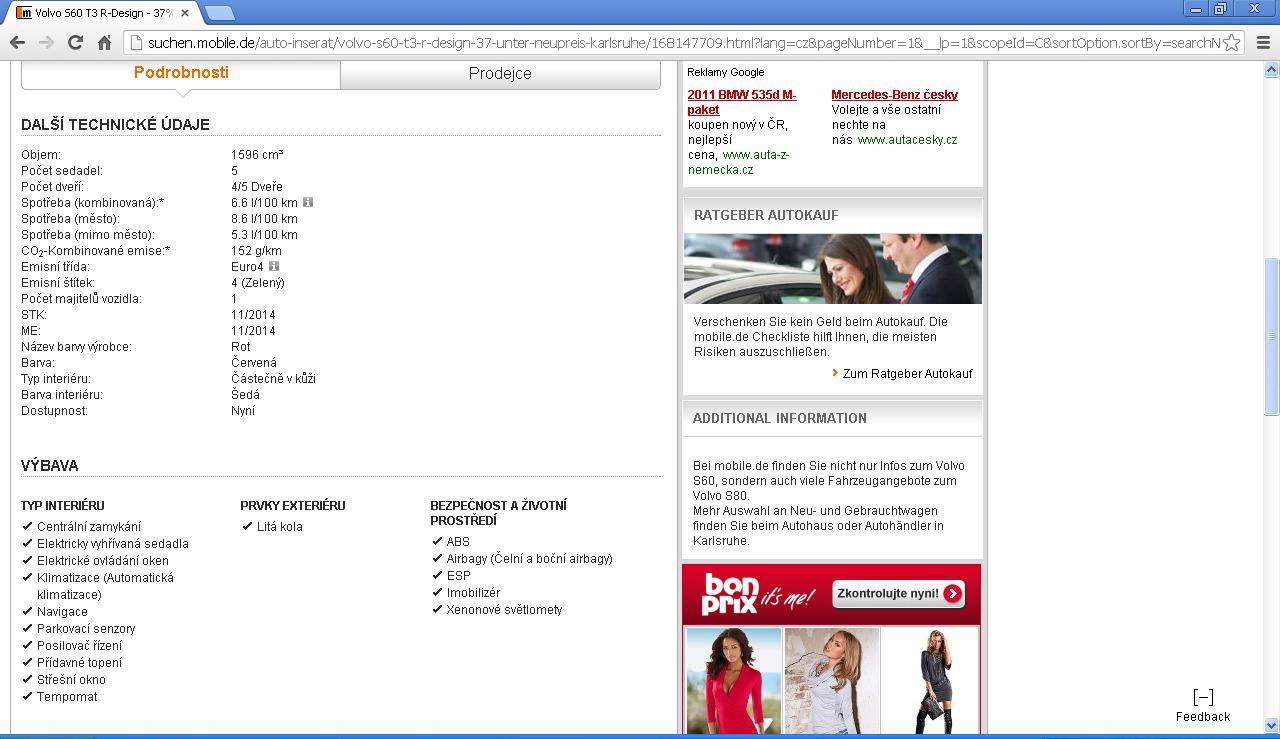
Task: Switch to the Prodejce tab
Action: click(x=500, y=74)
